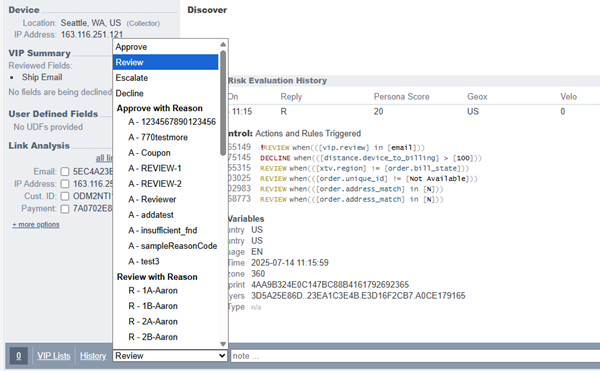600x371 pixels.
Task: Click the dropdown list scrollbar thumb
Action: [223, 103]
